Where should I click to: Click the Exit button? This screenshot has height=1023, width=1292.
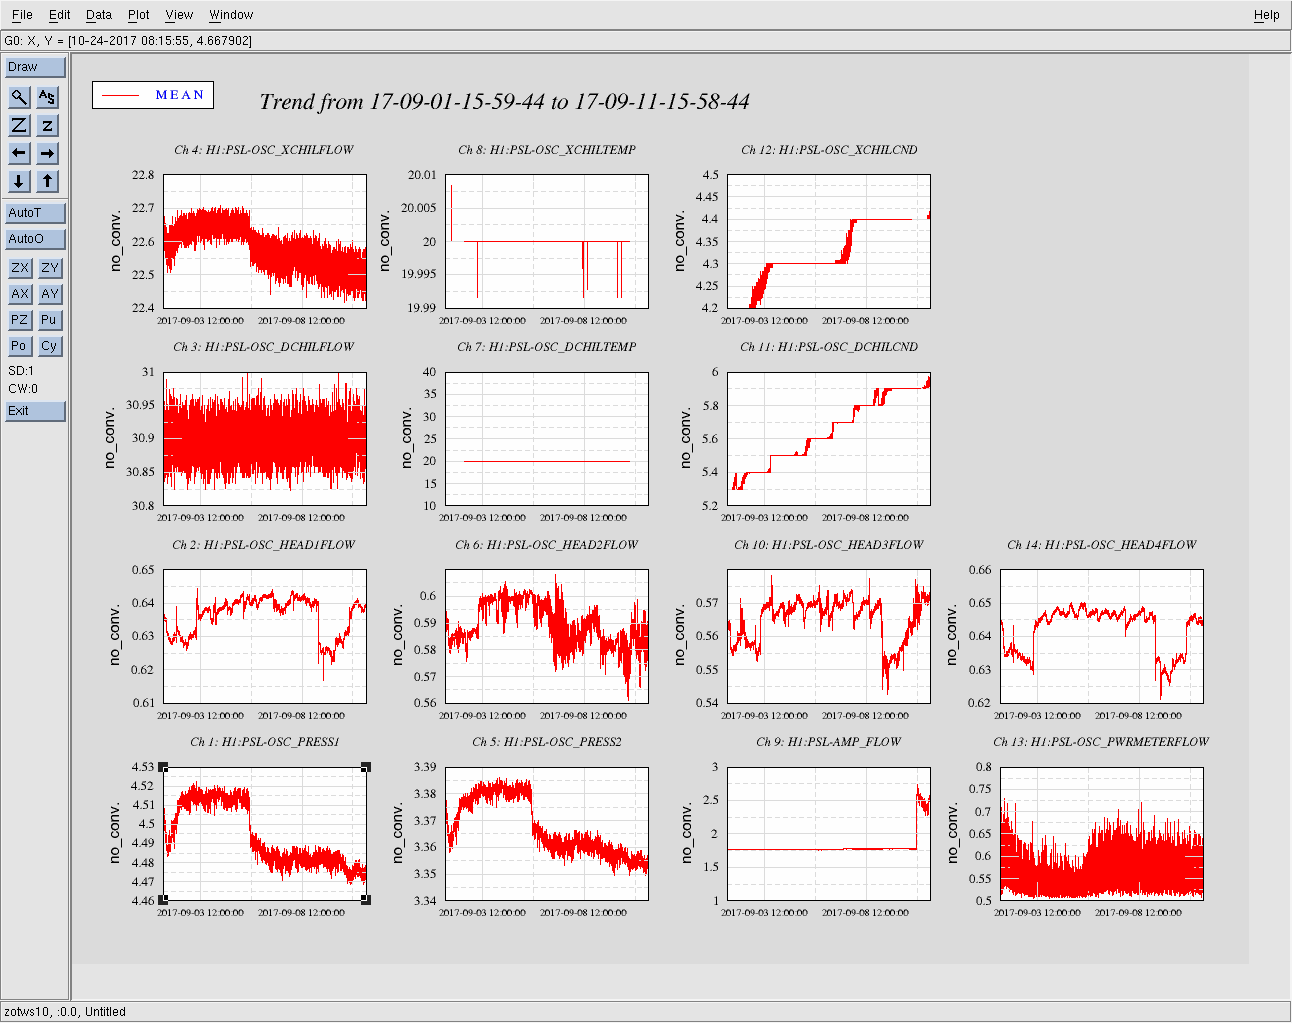[x=35, y=411]
